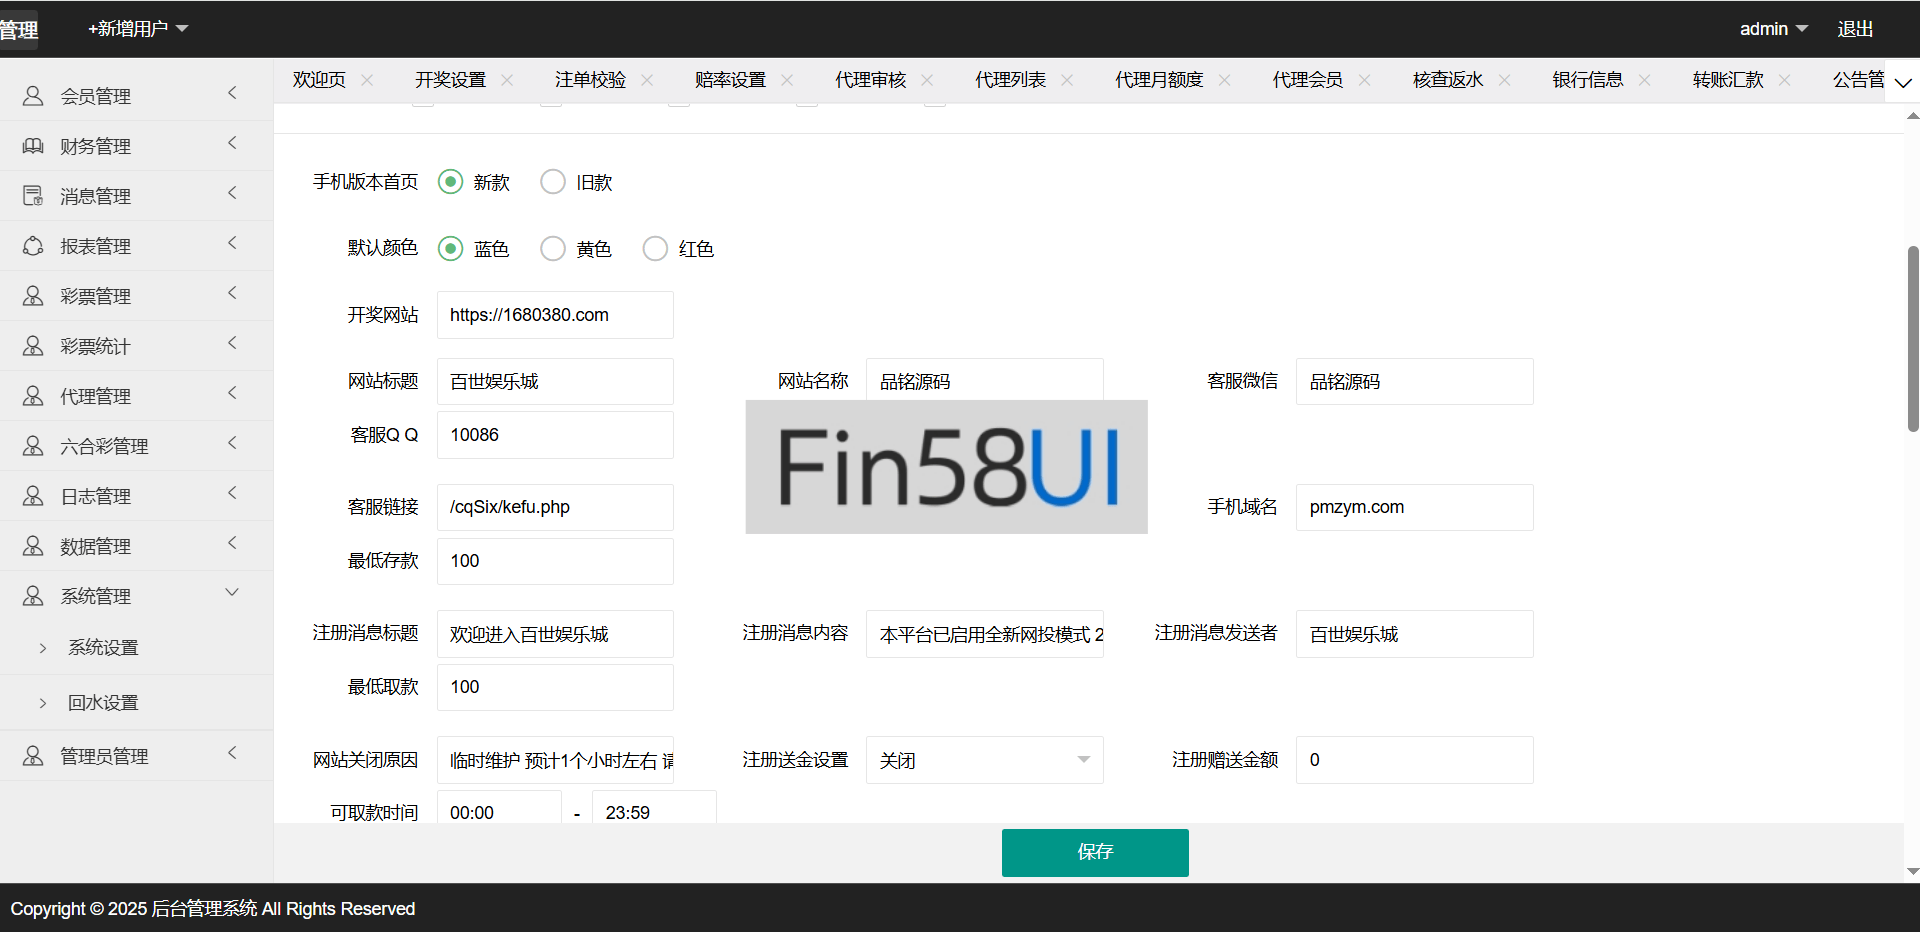The height and width of the screenshot is (932, 1920).
Task: Choose 黄色 as the default color
Action: click(x=553, y=249)
